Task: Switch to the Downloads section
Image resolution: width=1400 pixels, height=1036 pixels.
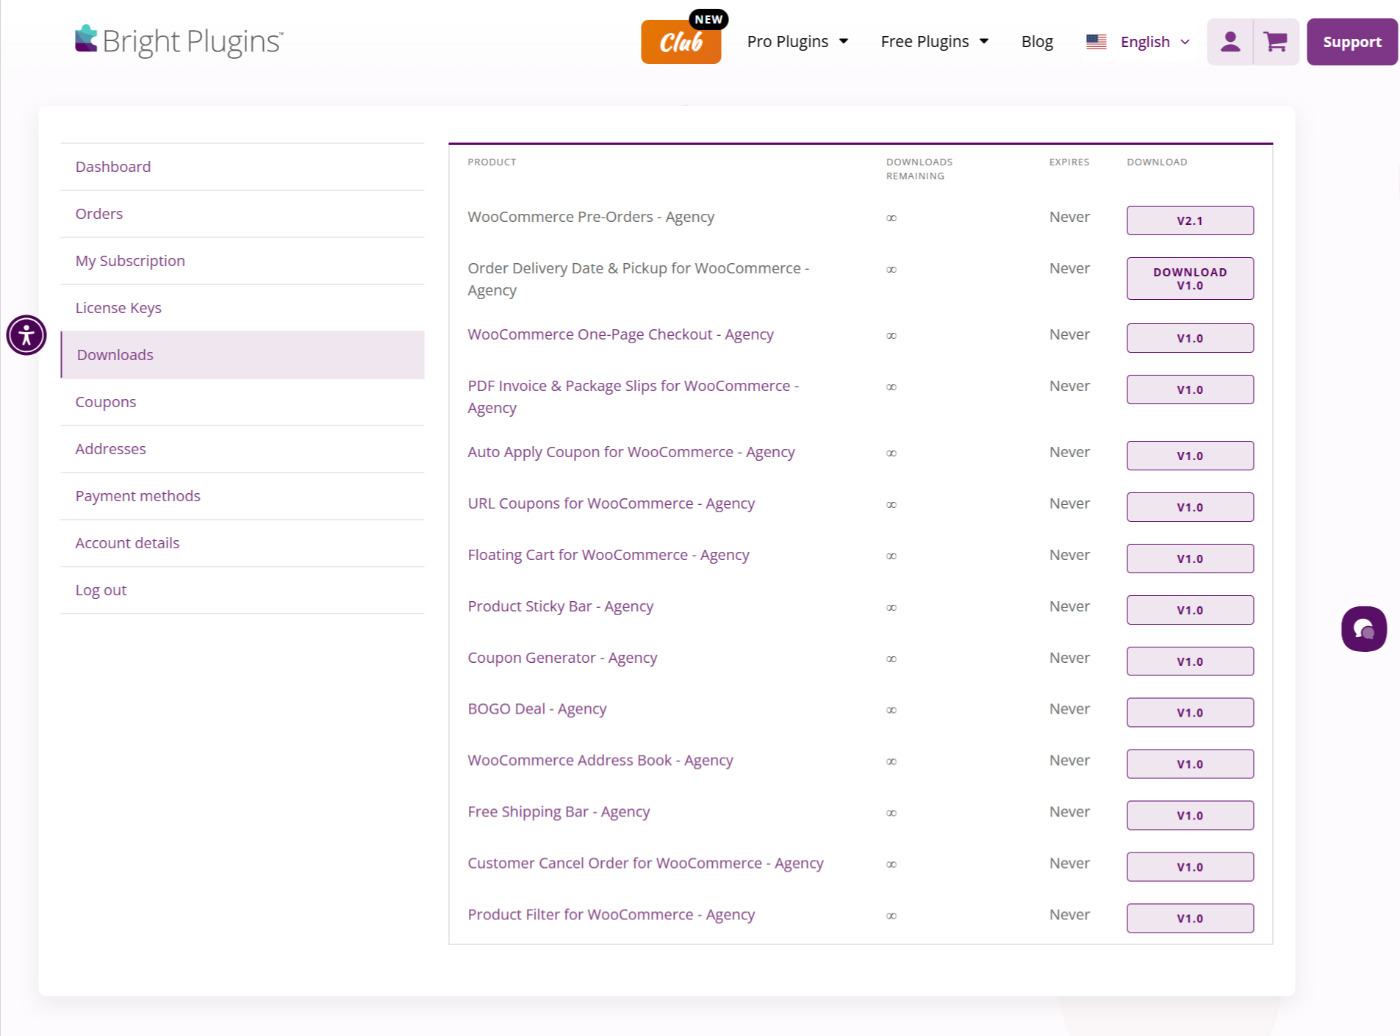Action: [114, 354]
